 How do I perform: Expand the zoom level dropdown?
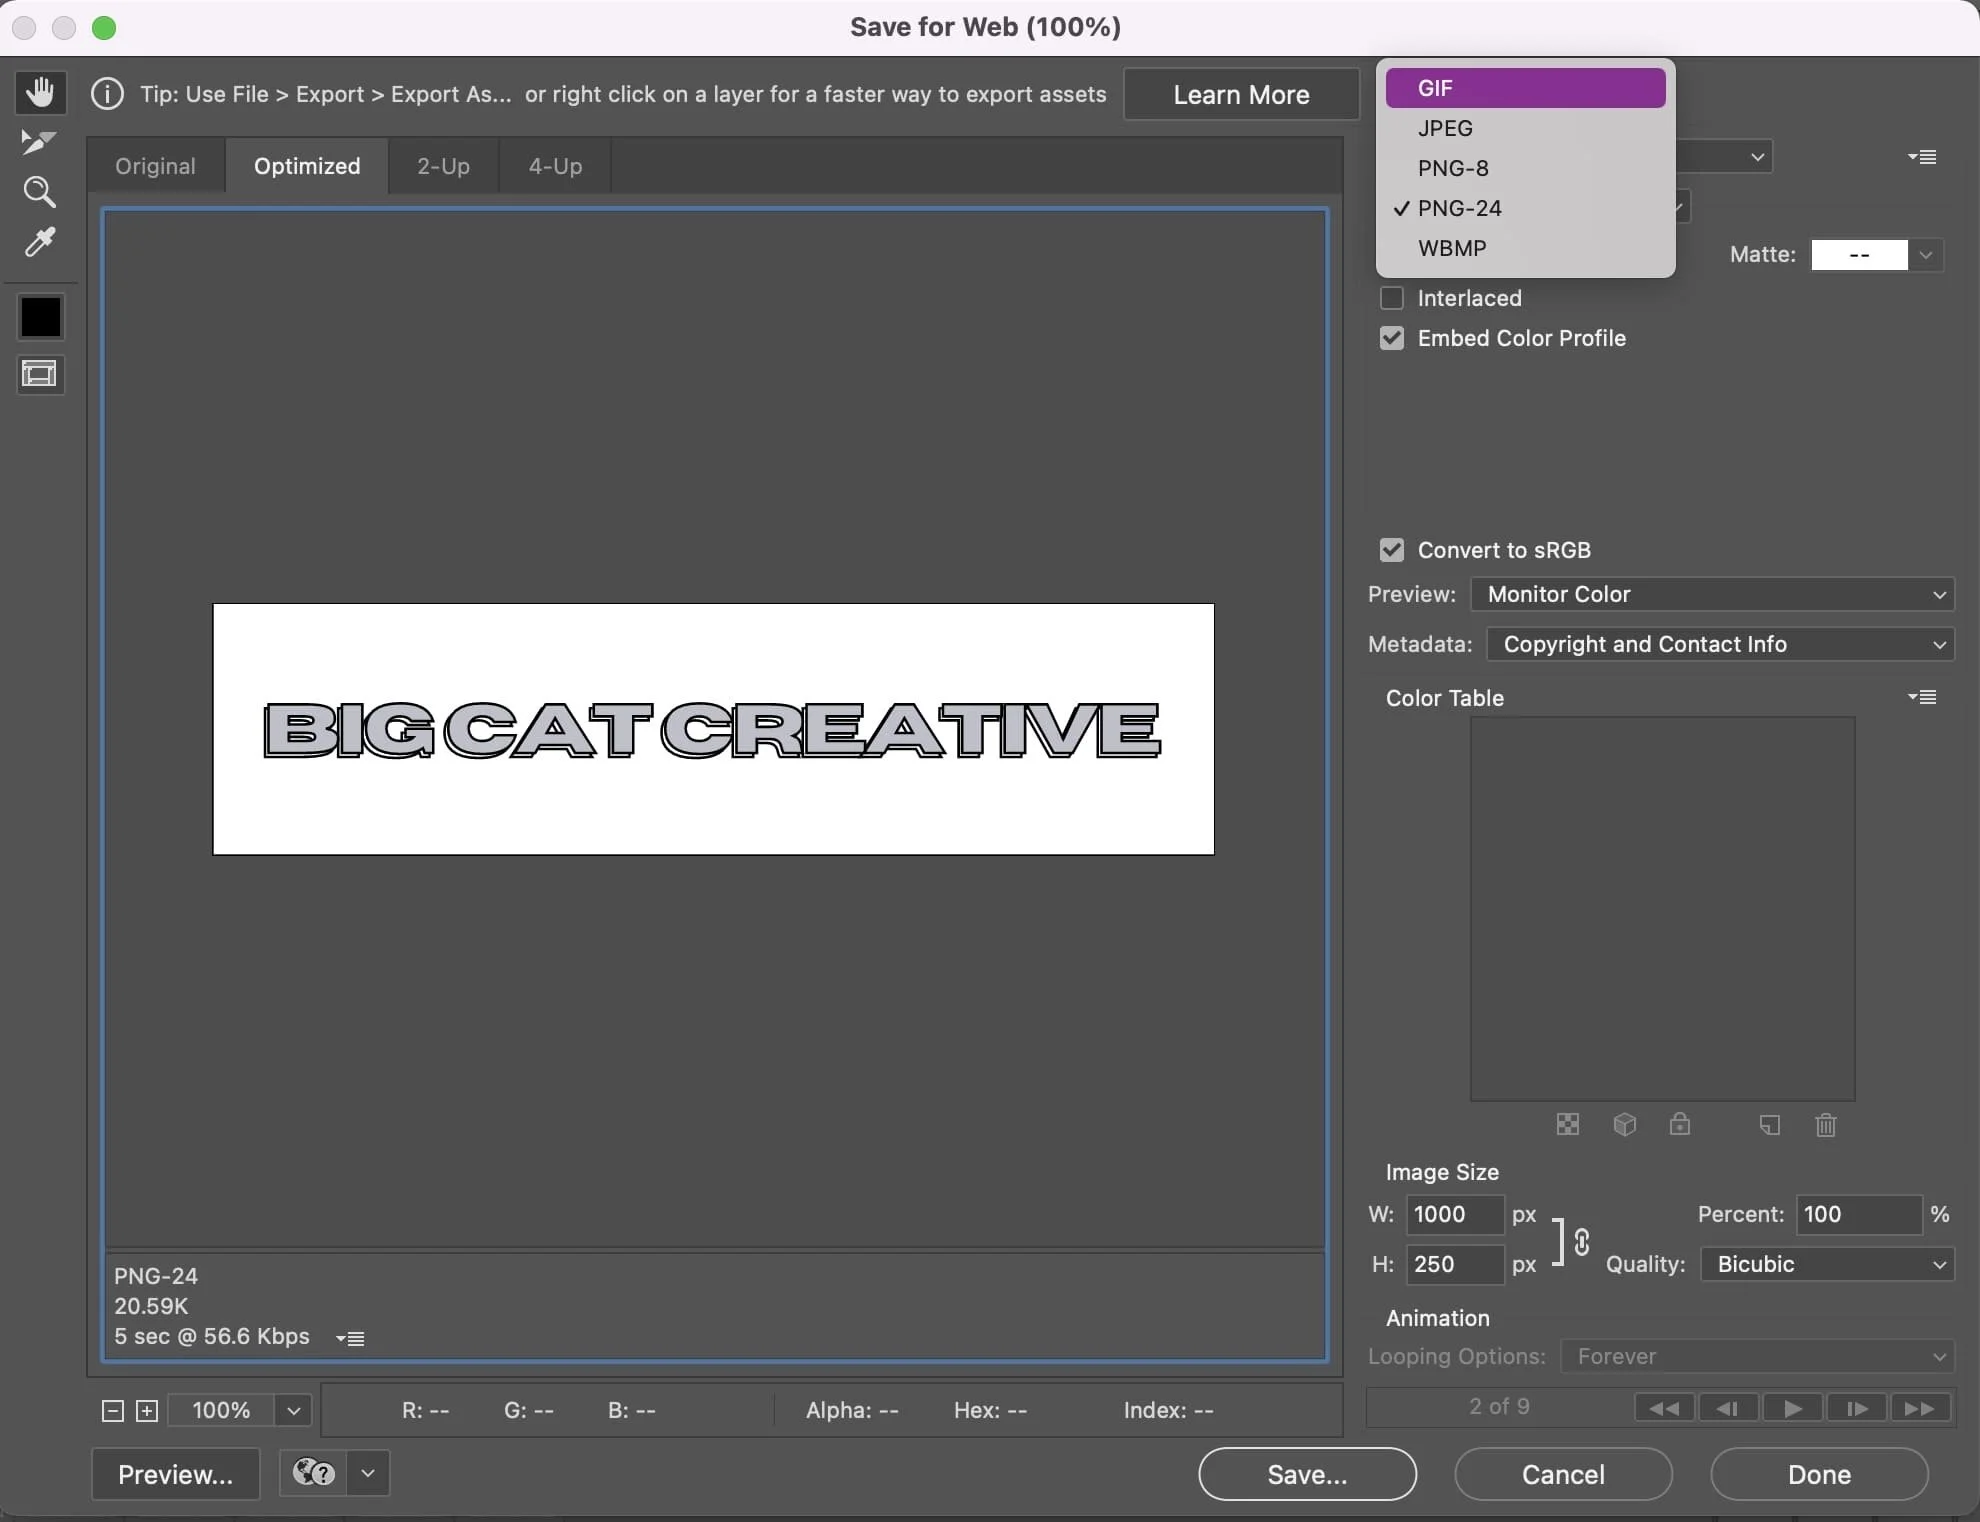coord(293,1410)
